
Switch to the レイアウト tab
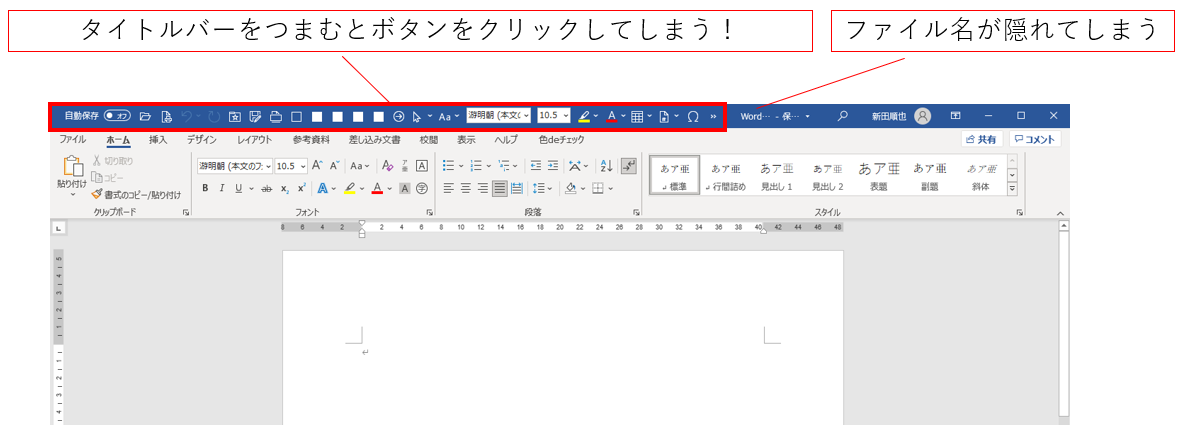254,140
